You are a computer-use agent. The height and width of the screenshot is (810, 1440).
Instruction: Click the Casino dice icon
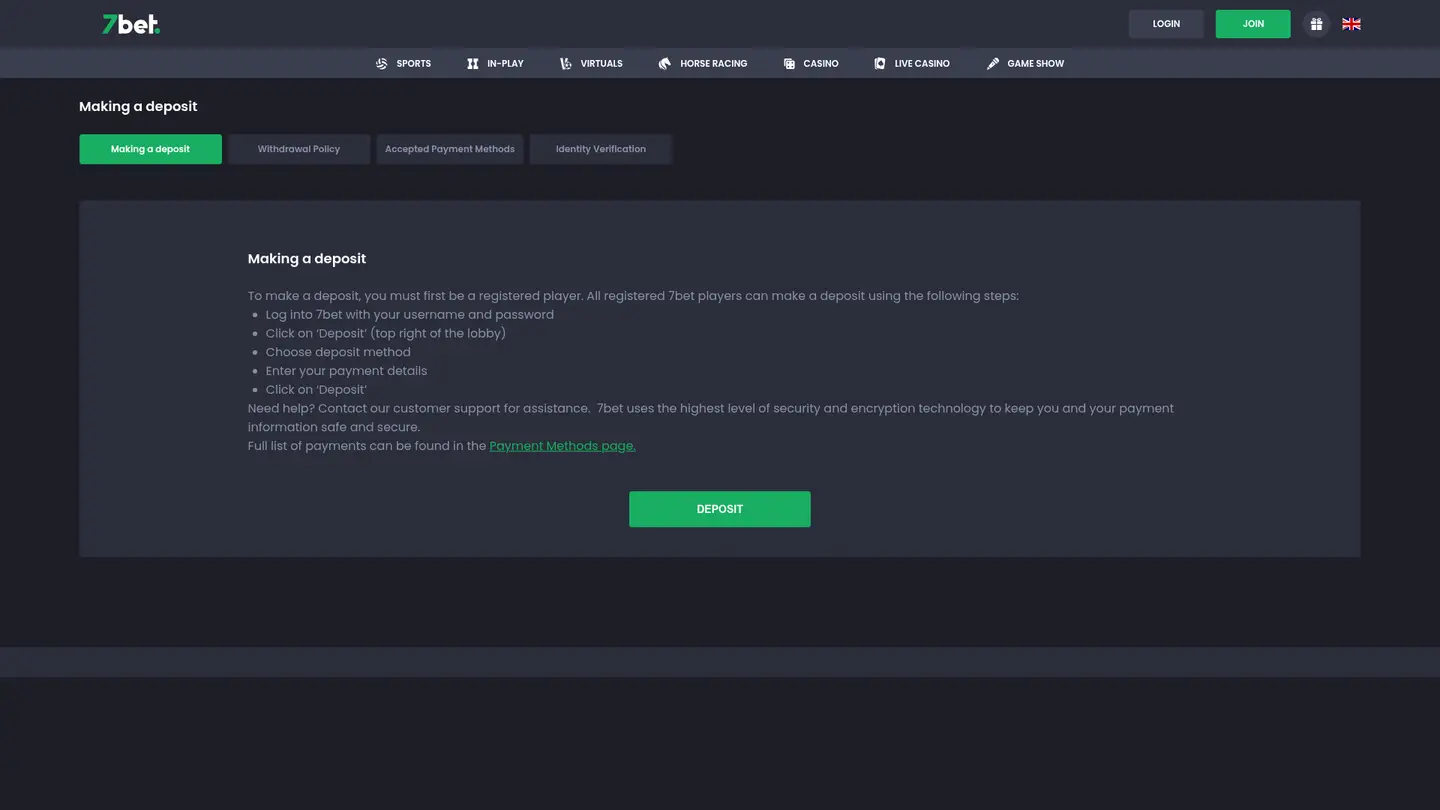(x=789, y=63)
